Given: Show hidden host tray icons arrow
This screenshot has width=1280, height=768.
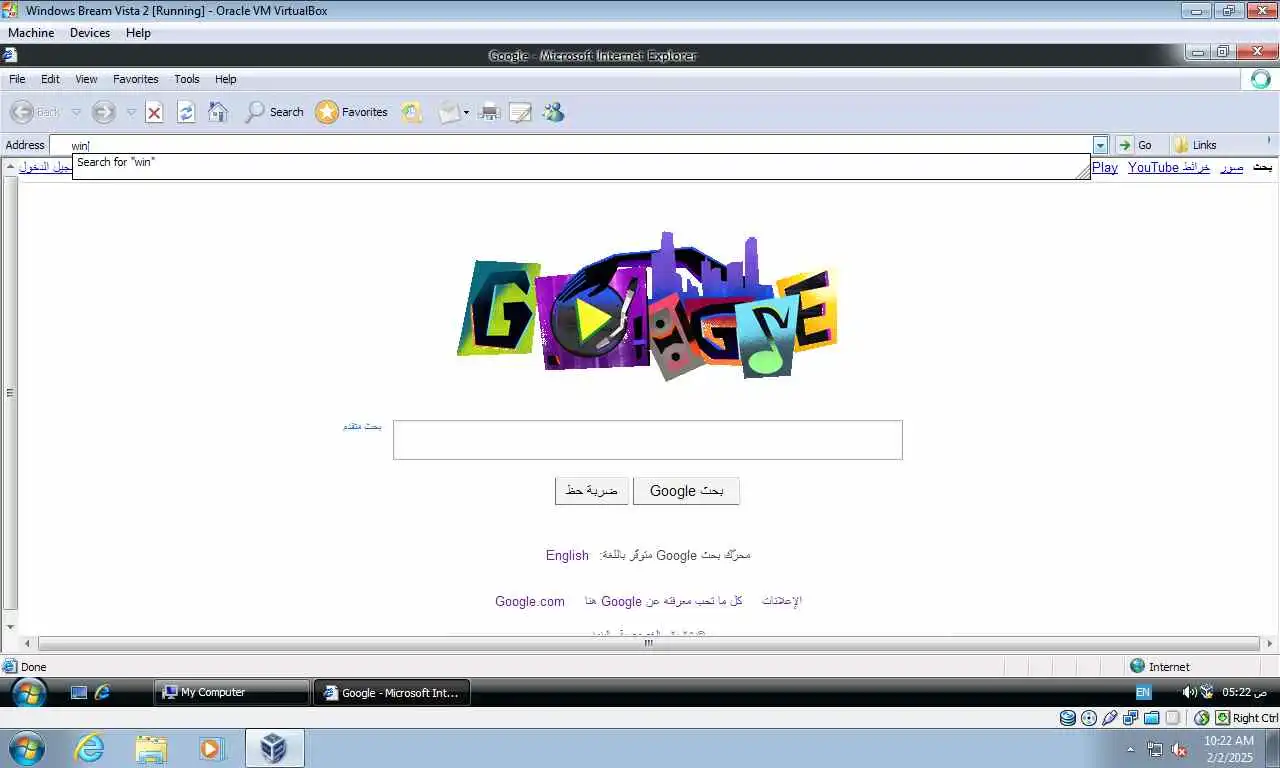Looking at the screenshot, I should 1131,749.
